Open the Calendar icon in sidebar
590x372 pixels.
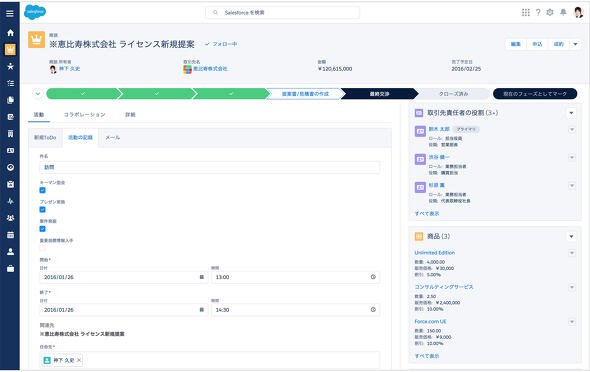(10, 235)
